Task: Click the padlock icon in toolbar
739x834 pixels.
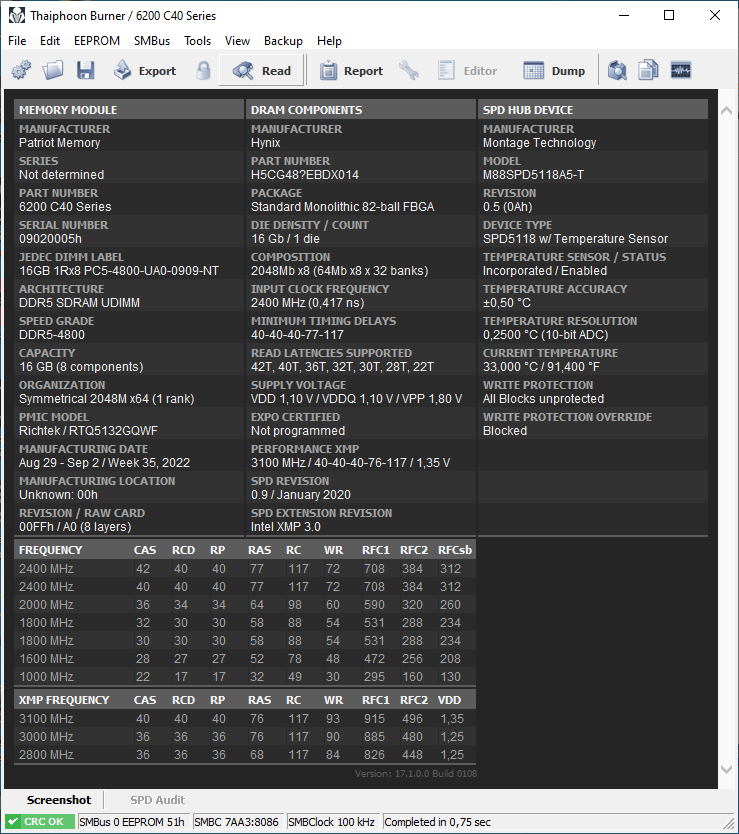Action: pos(203,70)
